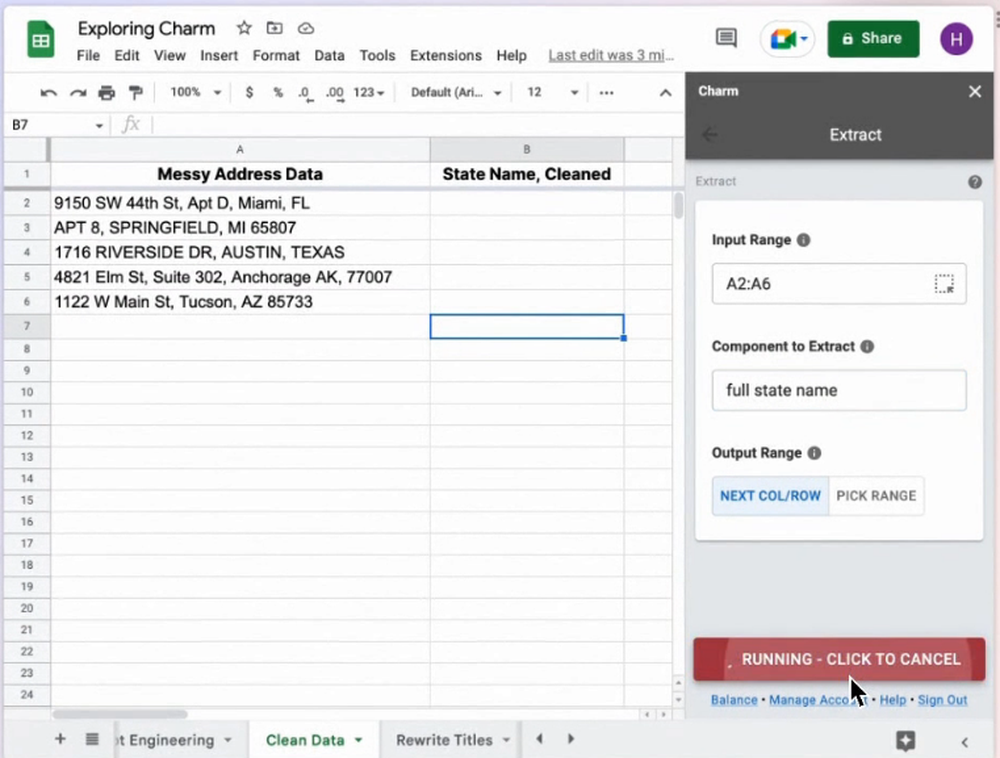The image size is (1000, 758).
Task: Check the cloud save status icon
Action: (306, 28)
